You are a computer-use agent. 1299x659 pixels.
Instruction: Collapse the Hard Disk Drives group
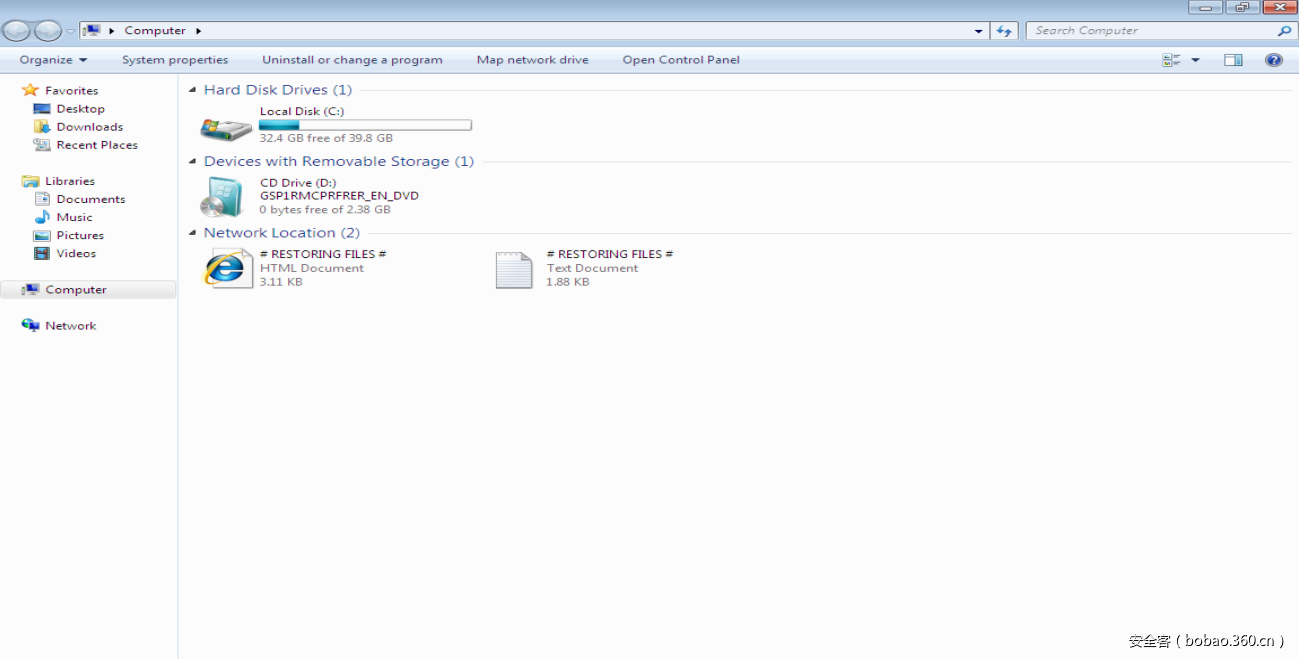pos(192,90)
